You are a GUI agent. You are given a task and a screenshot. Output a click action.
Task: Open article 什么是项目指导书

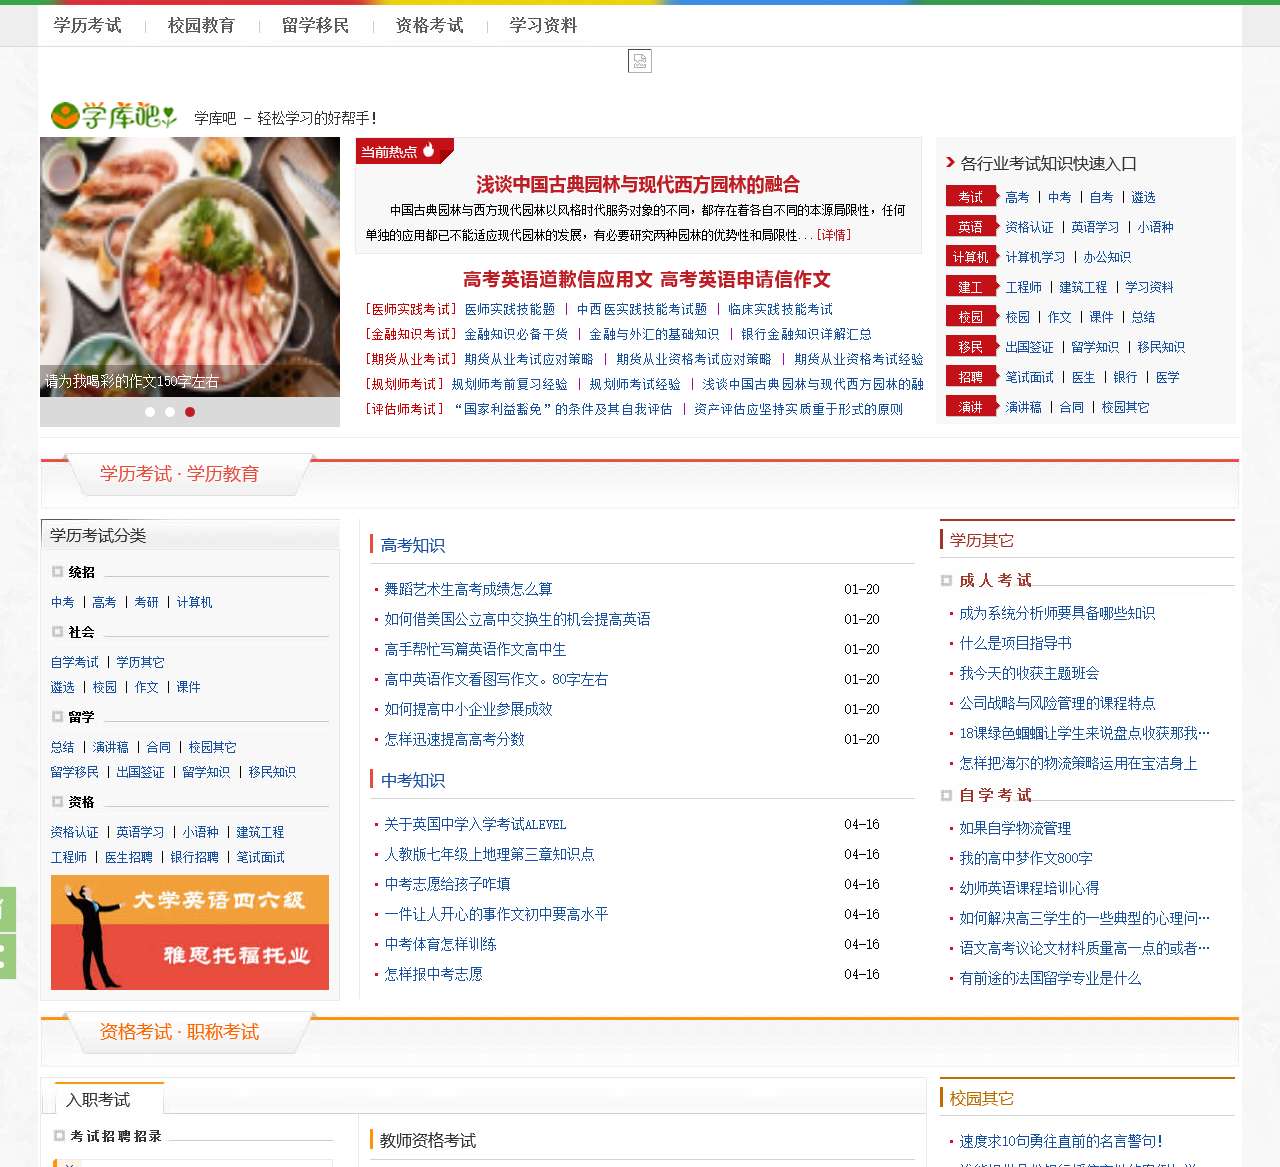pos(1015,643)
